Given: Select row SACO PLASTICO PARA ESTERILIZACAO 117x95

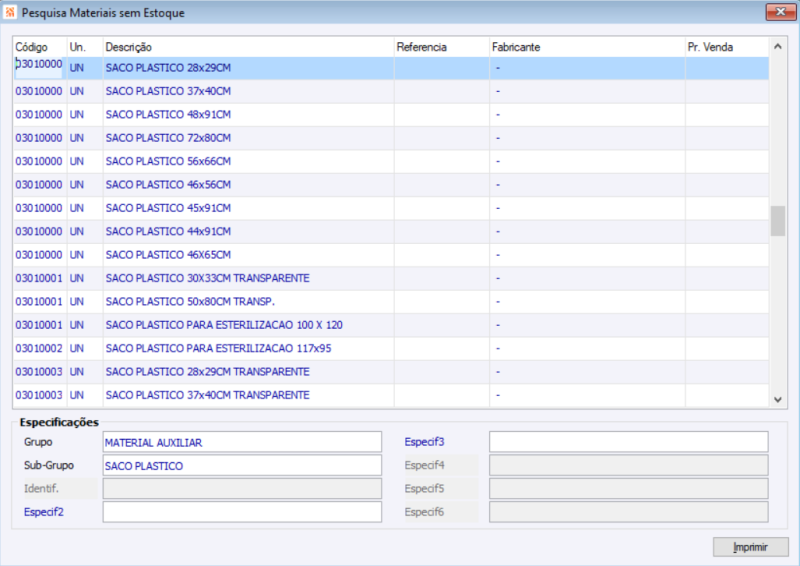Looking at the screenshot, I should [391, 349].
